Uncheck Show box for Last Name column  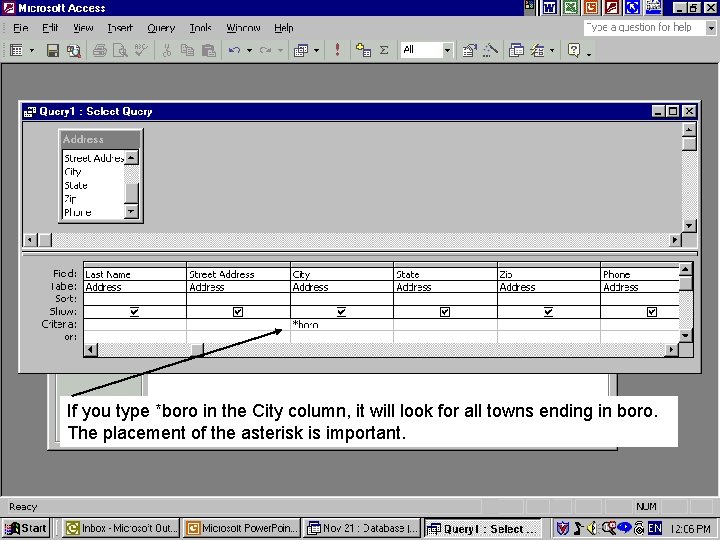[134, 312]
